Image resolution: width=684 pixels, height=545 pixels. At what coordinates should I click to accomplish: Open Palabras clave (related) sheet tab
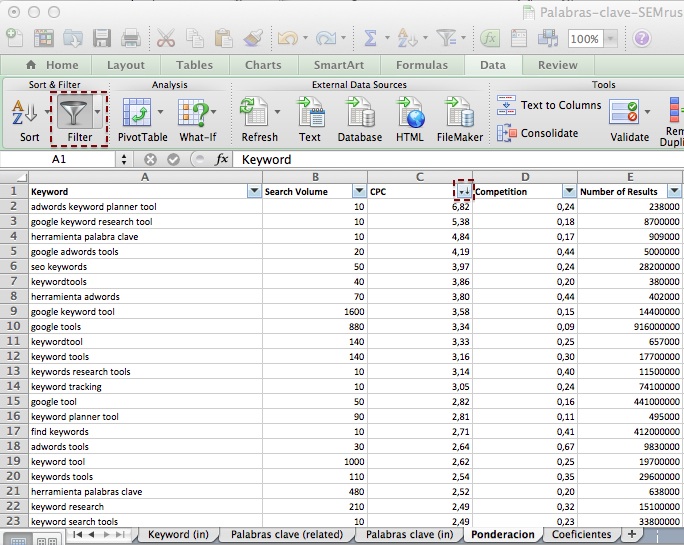(x=287, y=535)
